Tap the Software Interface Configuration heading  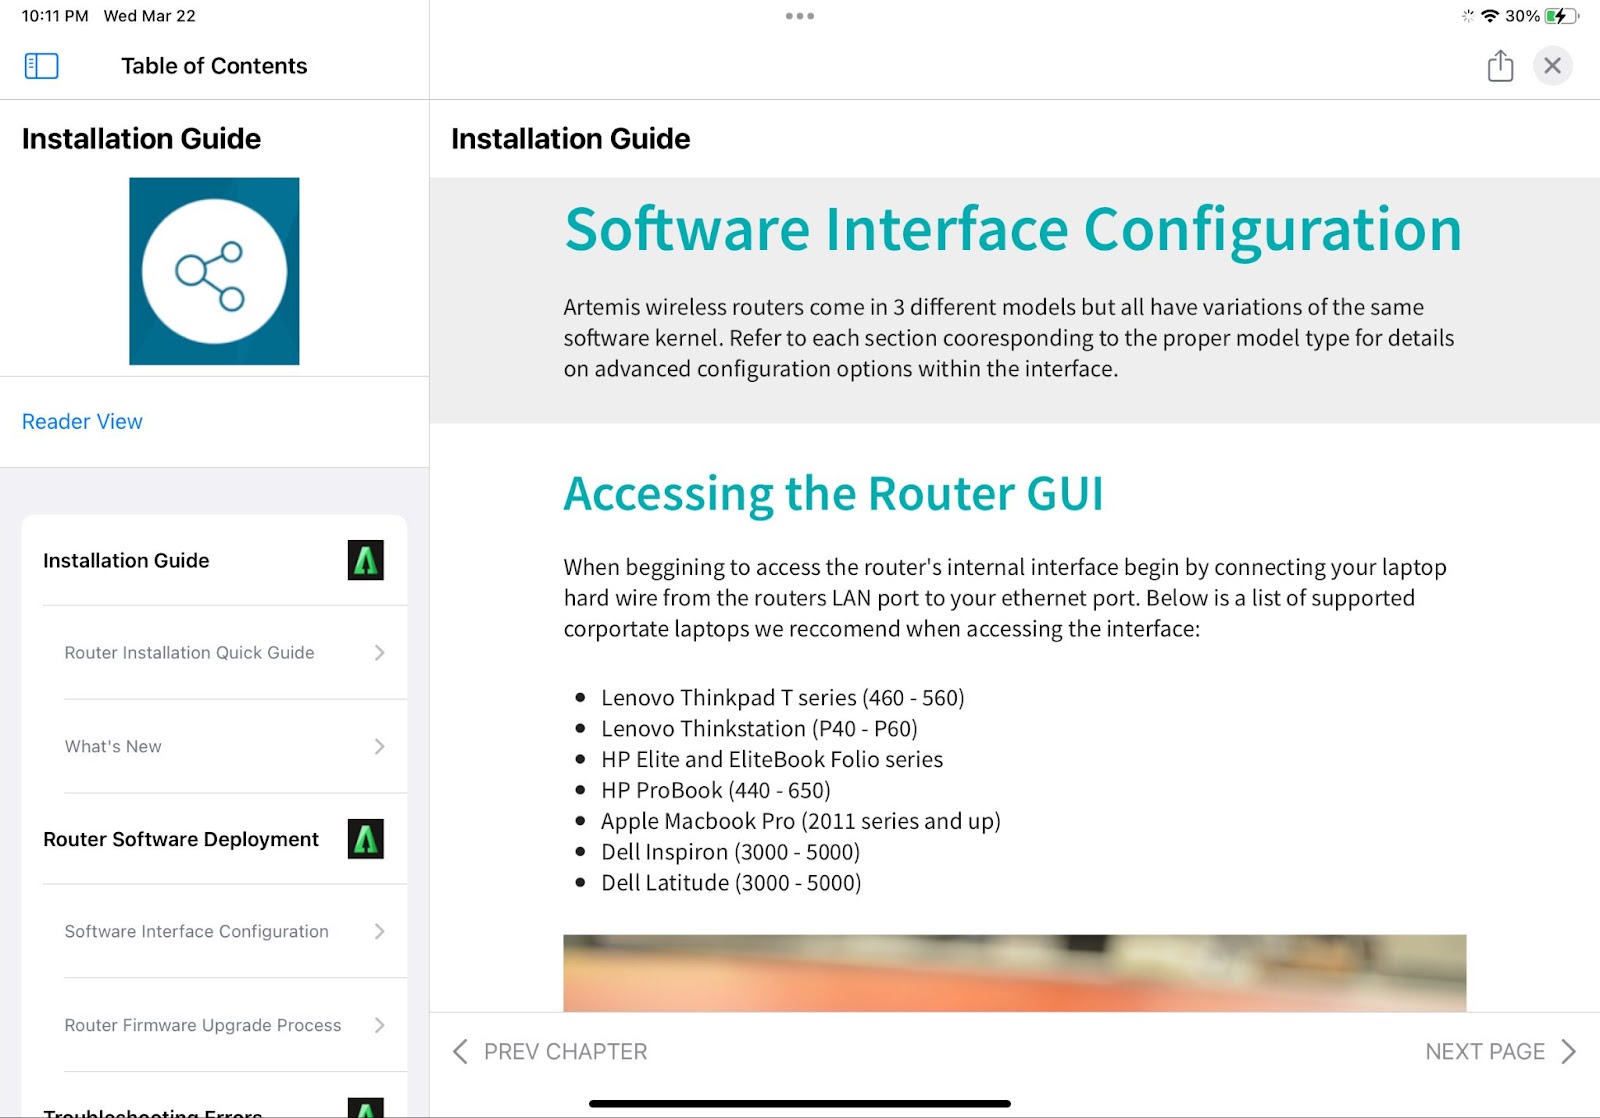1013,230
